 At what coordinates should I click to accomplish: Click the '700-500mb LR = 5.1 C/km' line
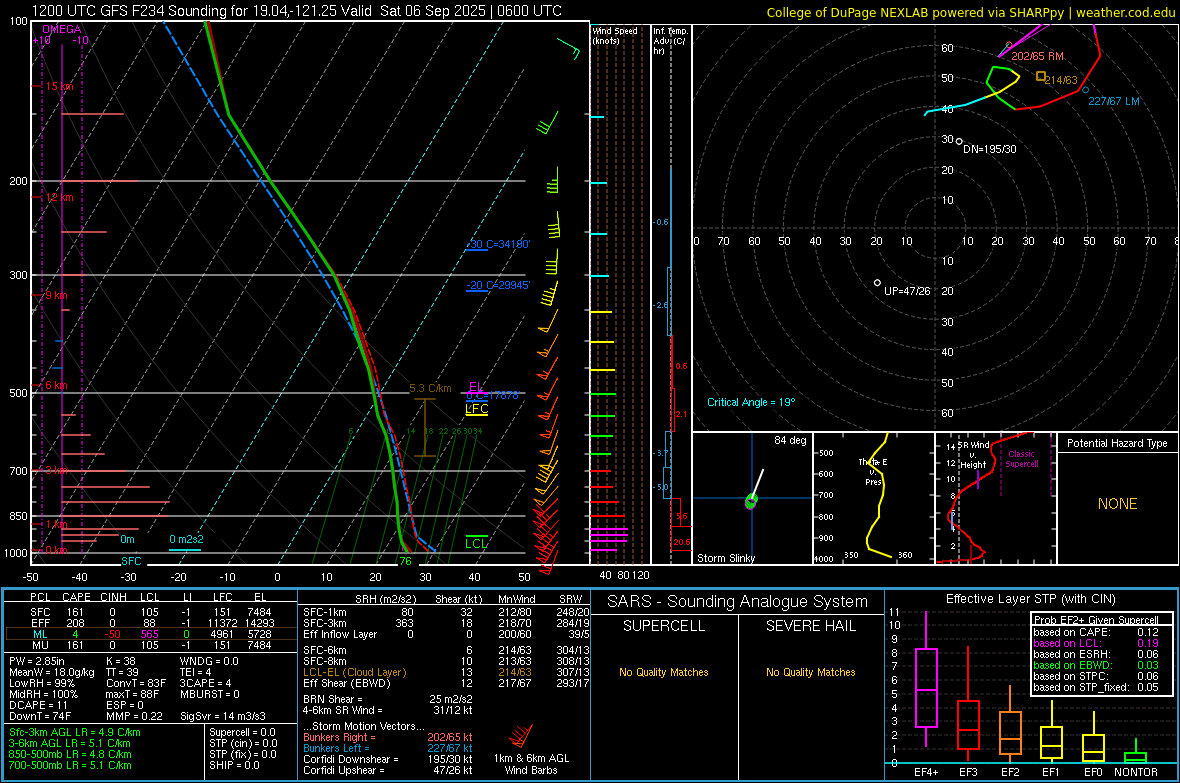click(x=70, y=765)
